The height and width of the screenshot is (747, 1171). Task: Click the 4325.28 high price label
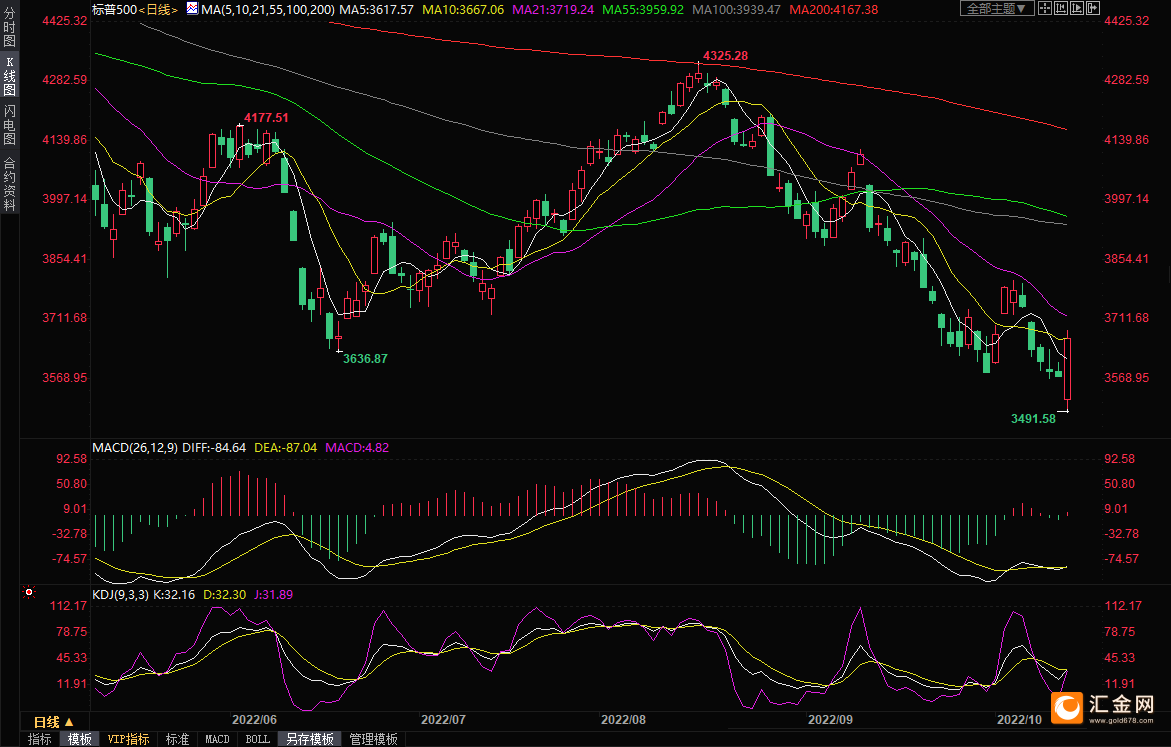725,55
